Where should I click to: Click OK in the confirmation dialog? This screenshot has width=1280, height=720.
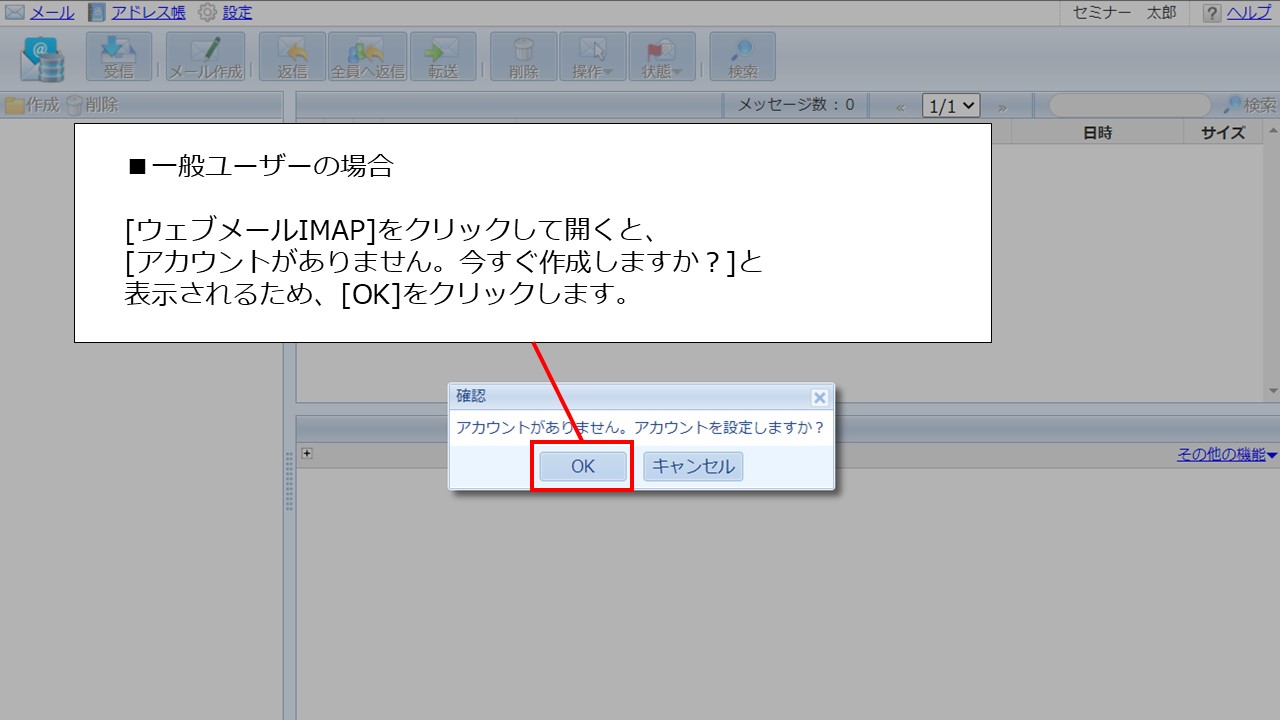coord(581,466)
